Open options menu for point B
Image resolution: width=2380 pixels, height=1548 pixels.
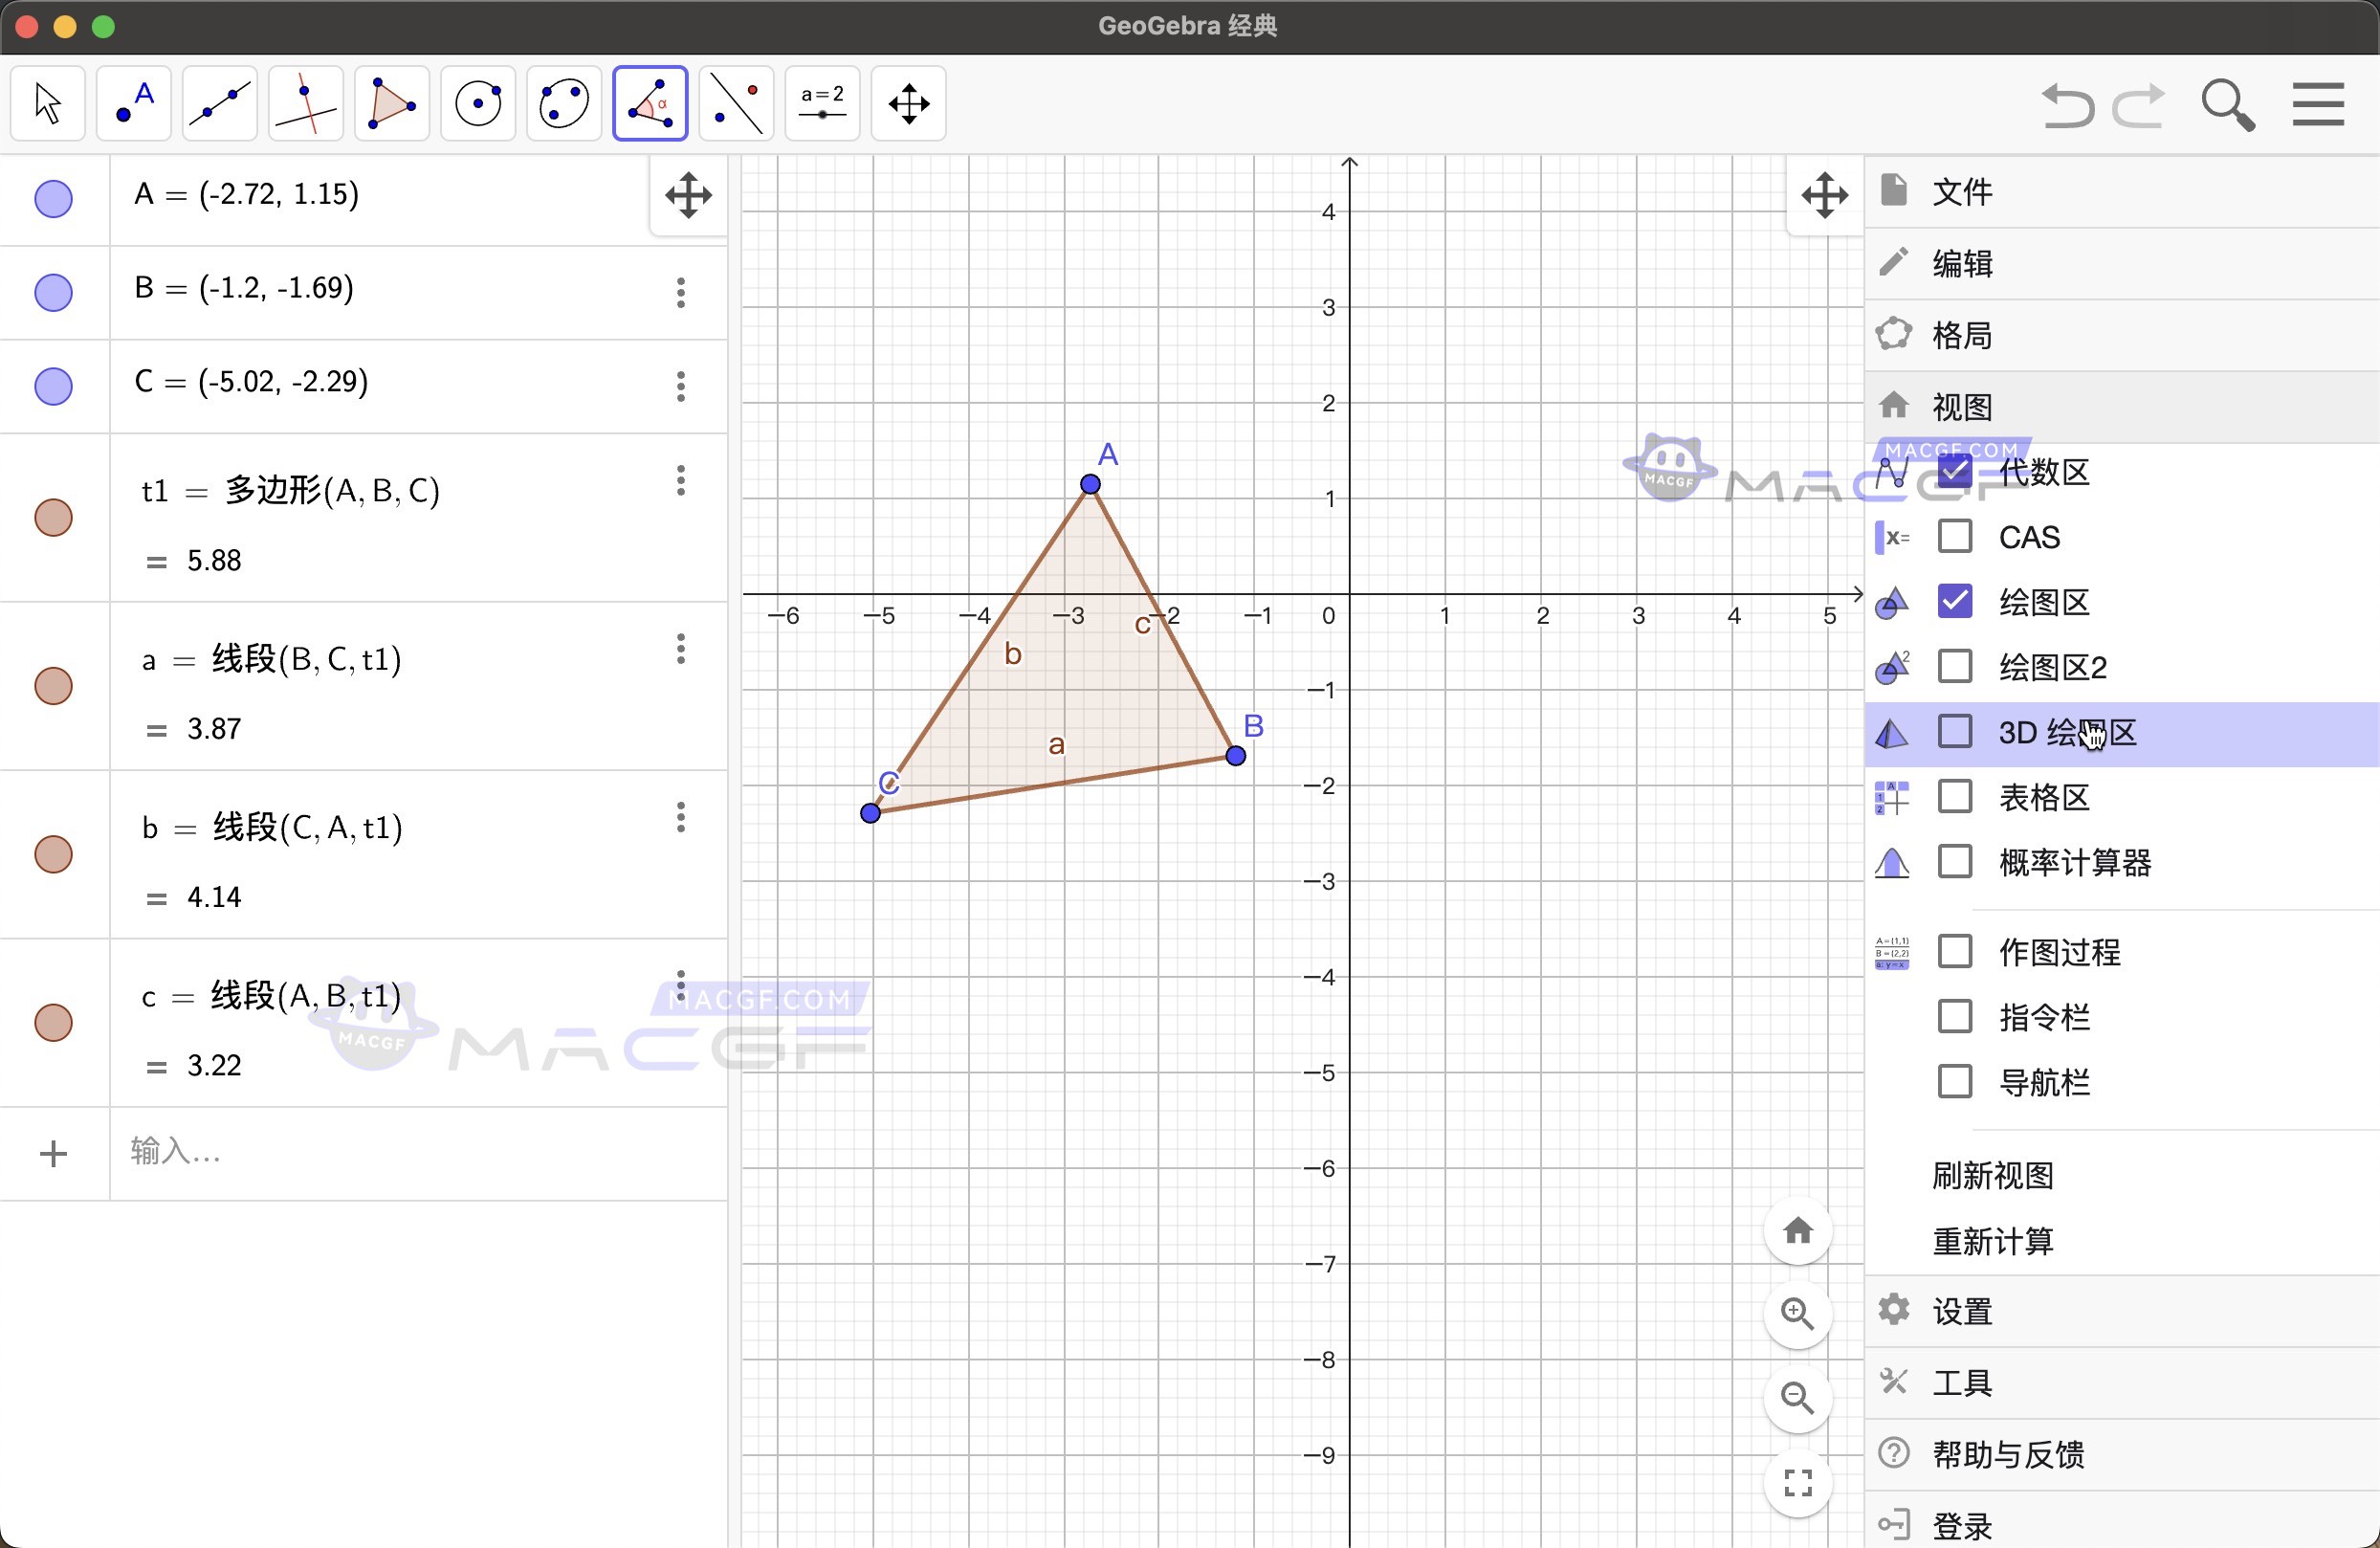(681, 292)
